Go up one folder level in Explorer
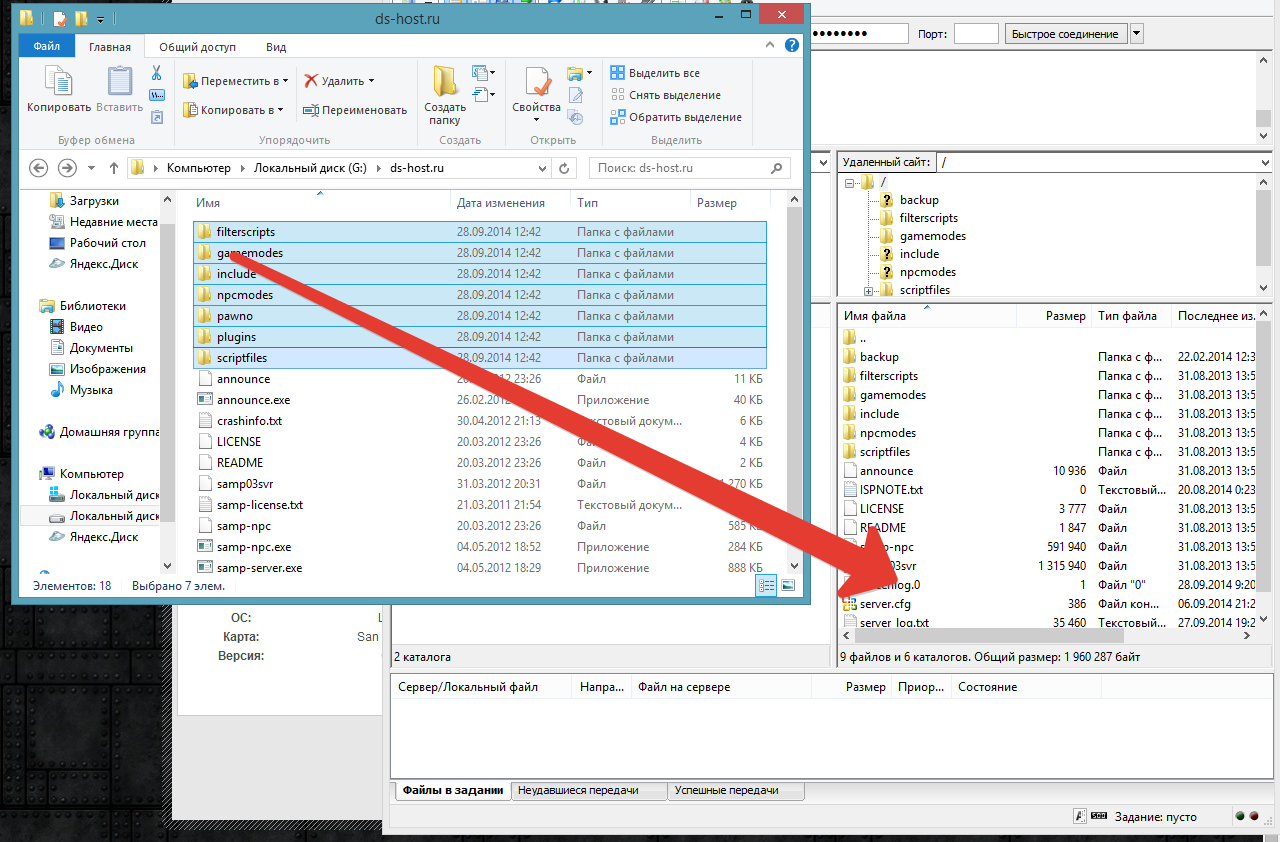Screen dimensions: 1280x842 [113, 168]
